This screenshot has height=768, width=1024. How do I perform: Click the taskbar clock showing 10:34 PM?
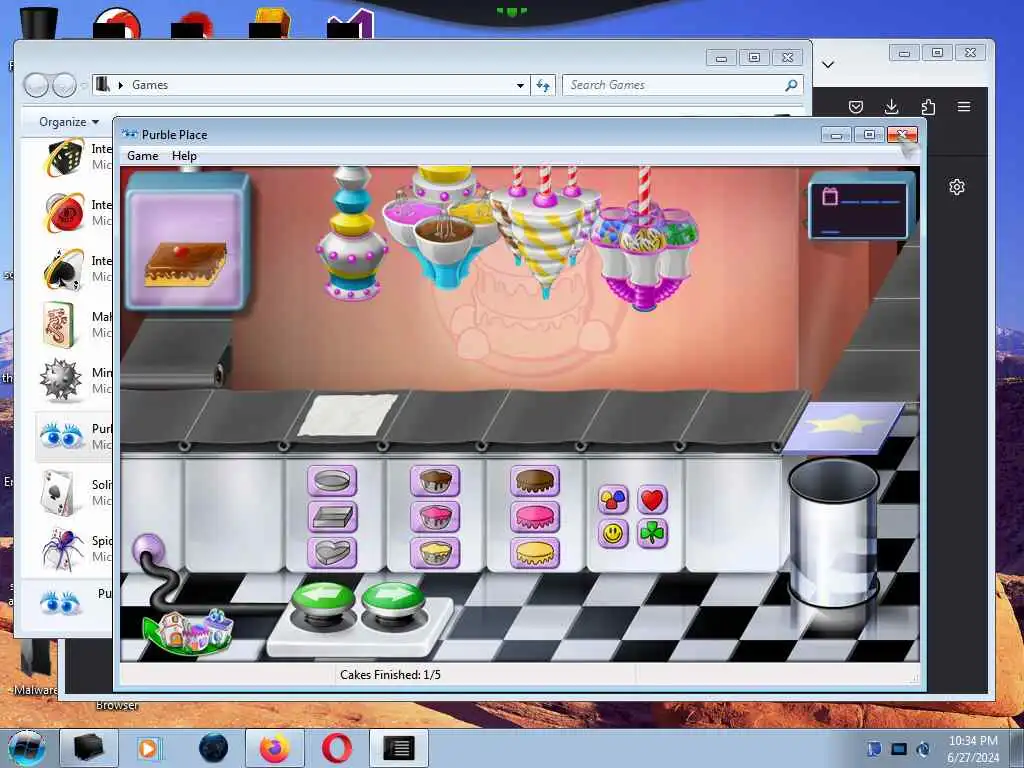pos(973,748)
